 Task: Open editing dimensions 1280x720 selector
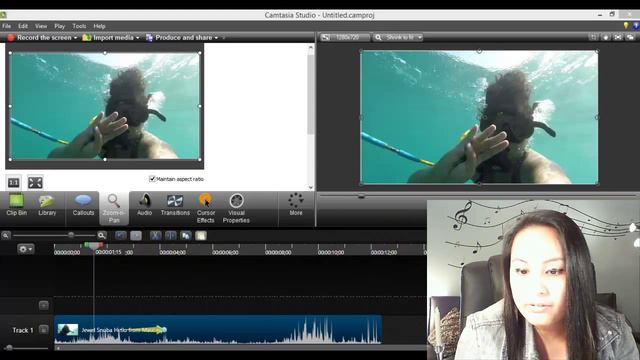[x=344, y=37]
